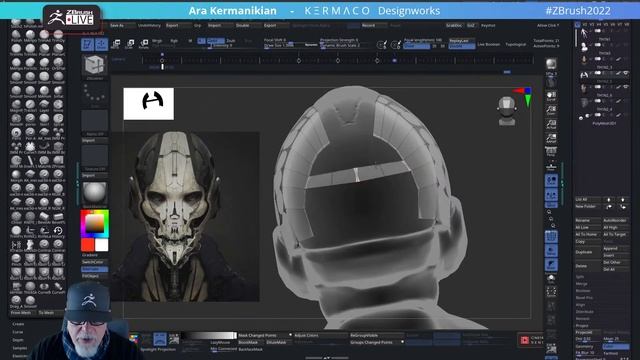Click the AutoReorder button
Screen dimensions: 640x360
pos(615,220)
